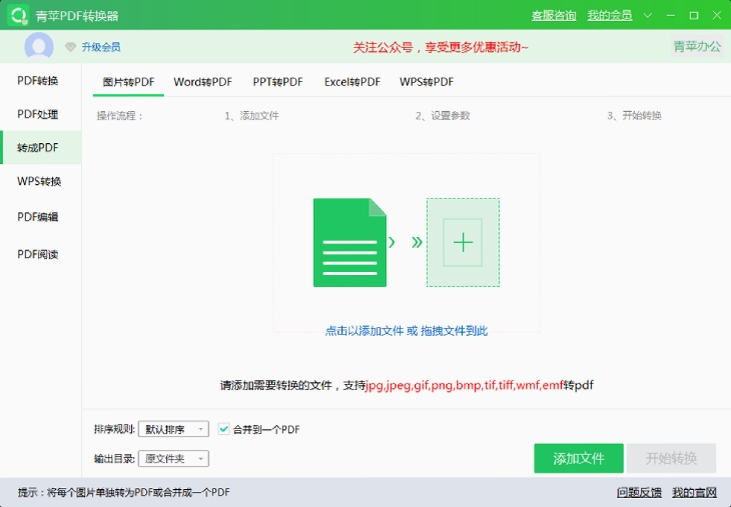Select PDF转换 in the sidebar
731x507 pixels.
point(41,81)
